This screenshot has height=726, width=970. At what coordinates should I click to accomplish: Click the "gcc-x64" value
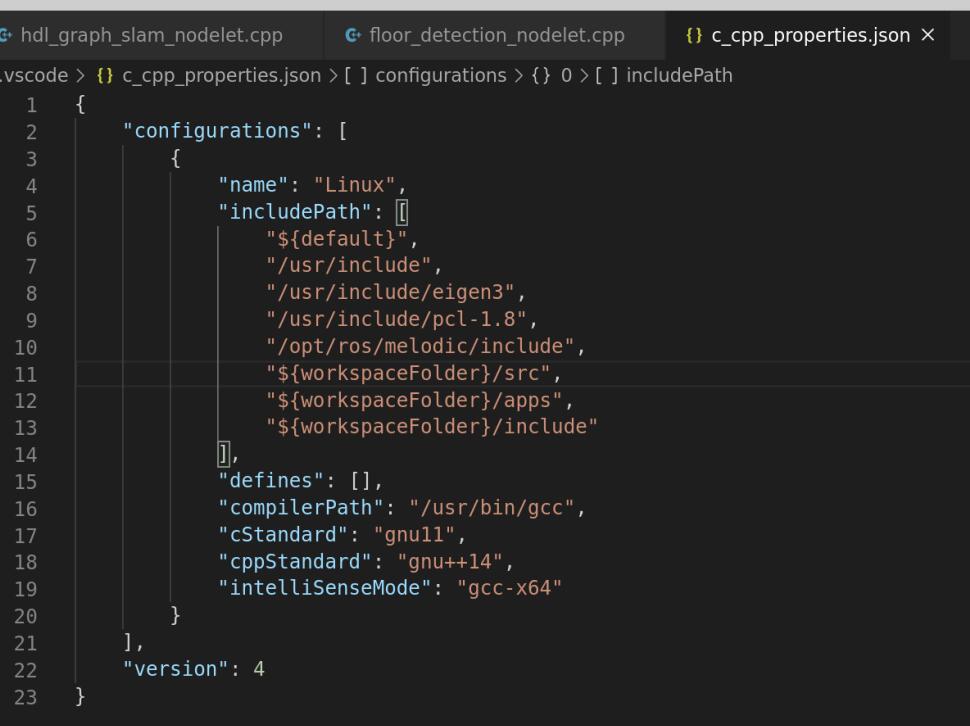[509, 588]
